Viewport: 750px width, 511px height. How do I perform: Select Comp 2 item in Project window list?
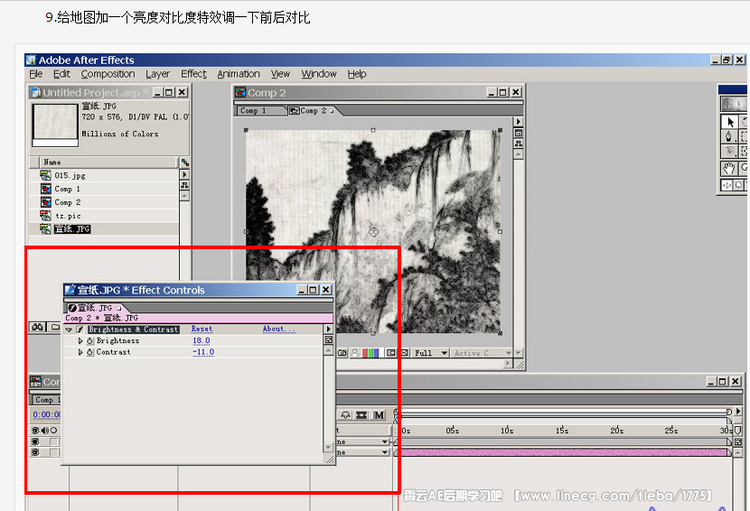[67, 202]
